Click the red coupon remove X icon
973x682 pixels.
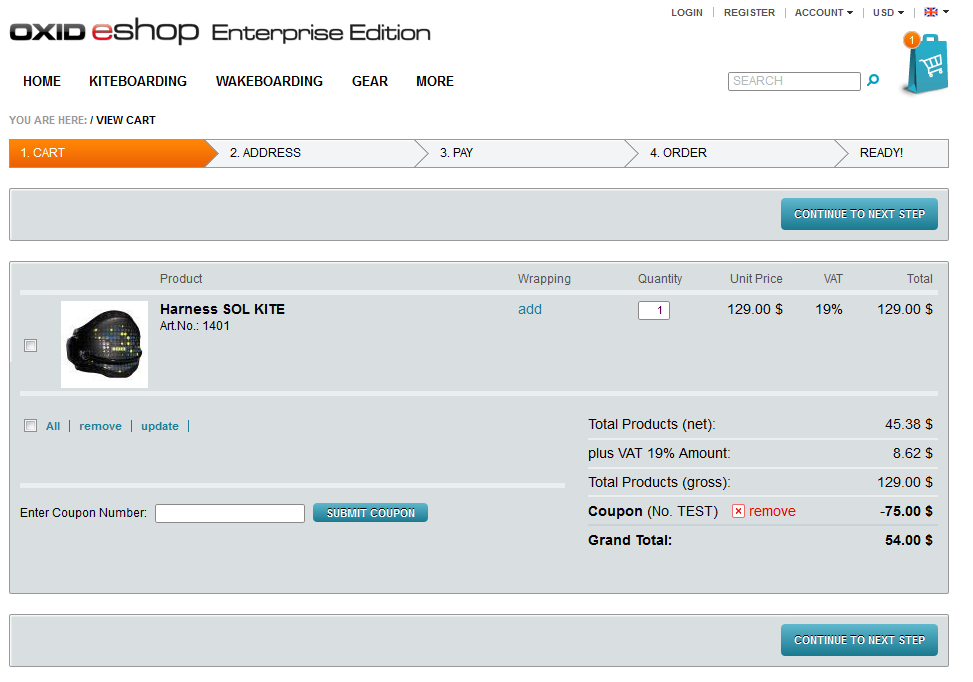click(x=738, y=511)
